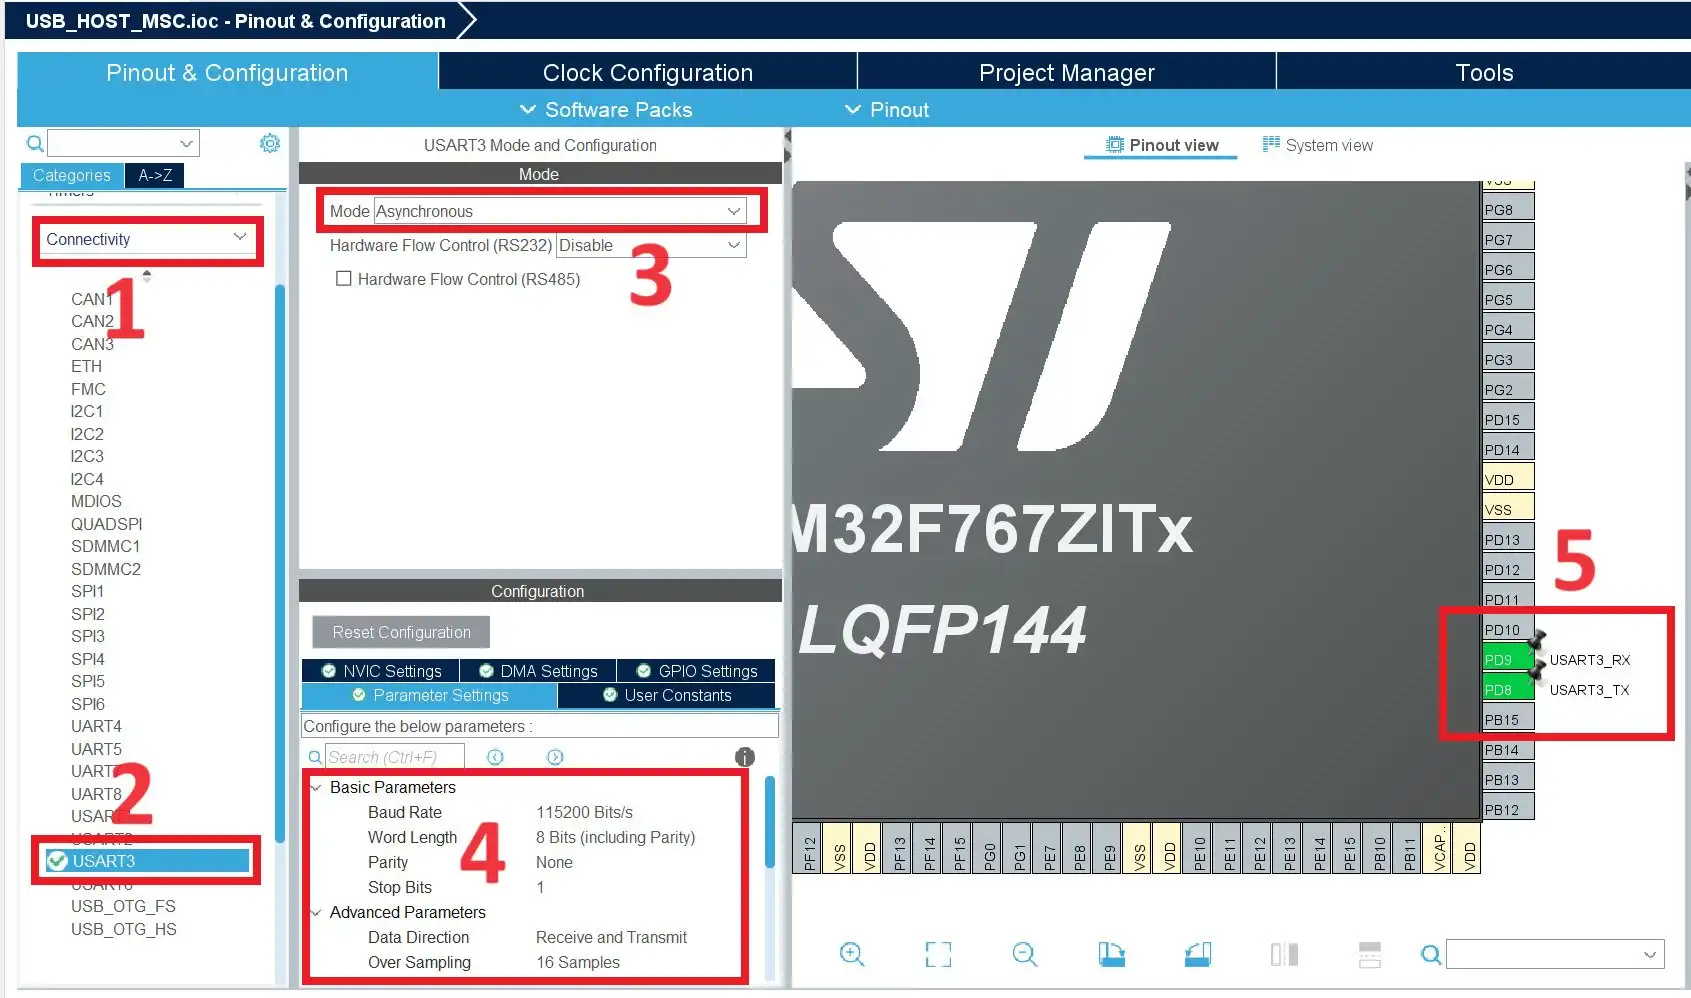Show the System view tab
1691x998 pixels.
[x=1318, y=145]
